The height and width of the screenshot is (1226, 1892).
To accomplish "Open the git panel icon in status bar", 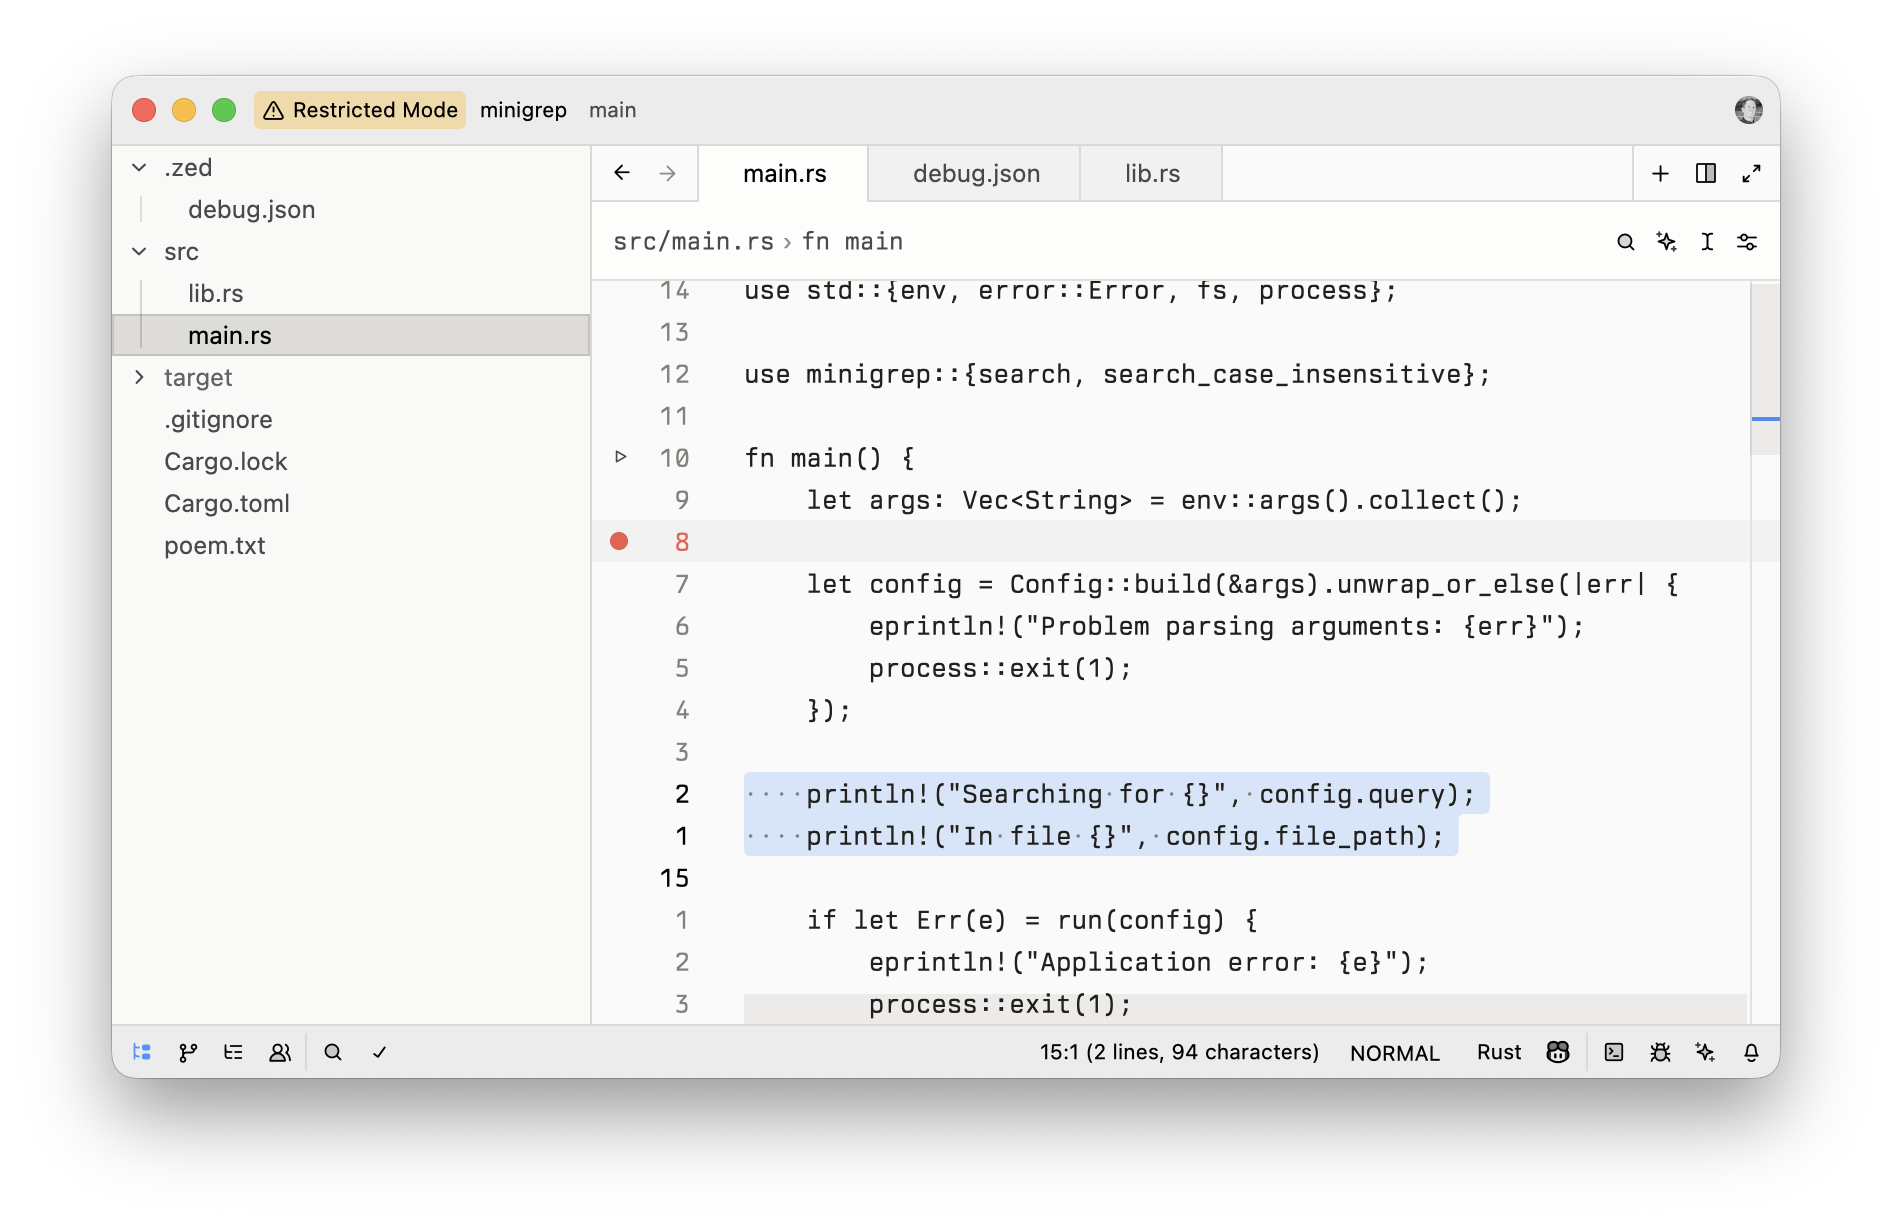I will click(188, 1052).
